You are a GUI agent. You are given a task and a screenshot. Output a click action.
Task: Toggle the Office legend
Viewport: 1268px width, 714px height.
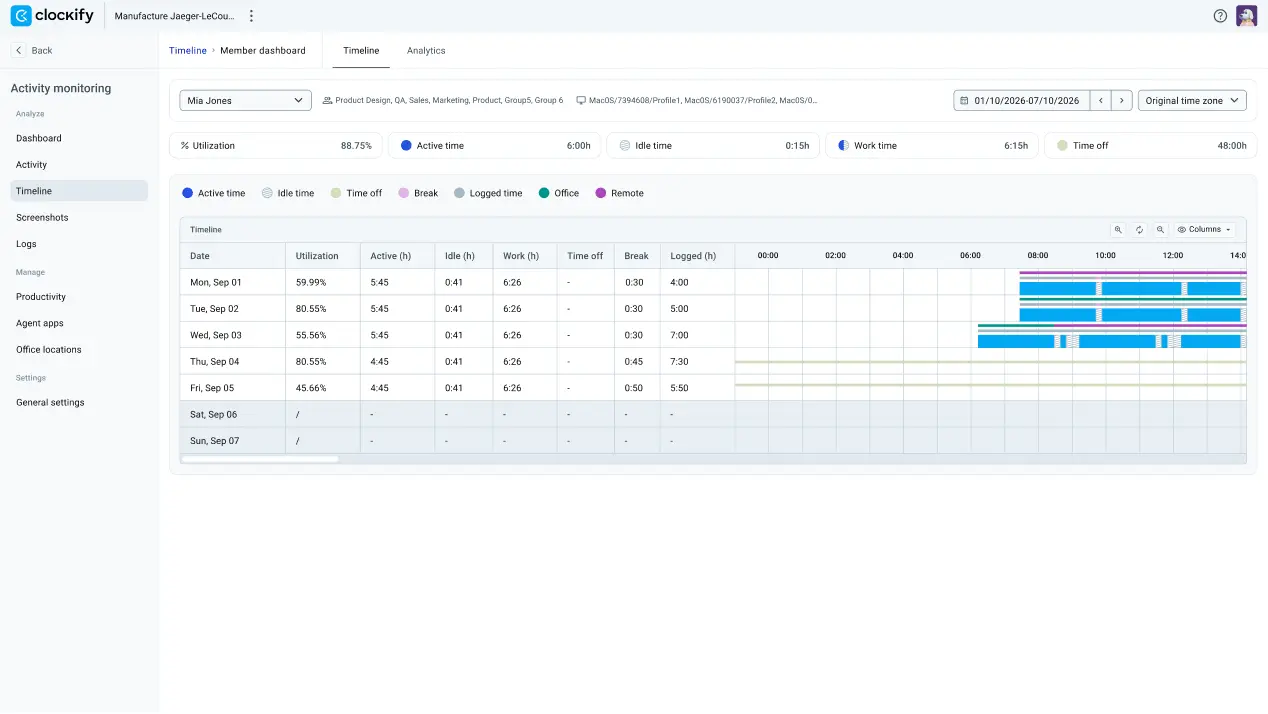558,193
